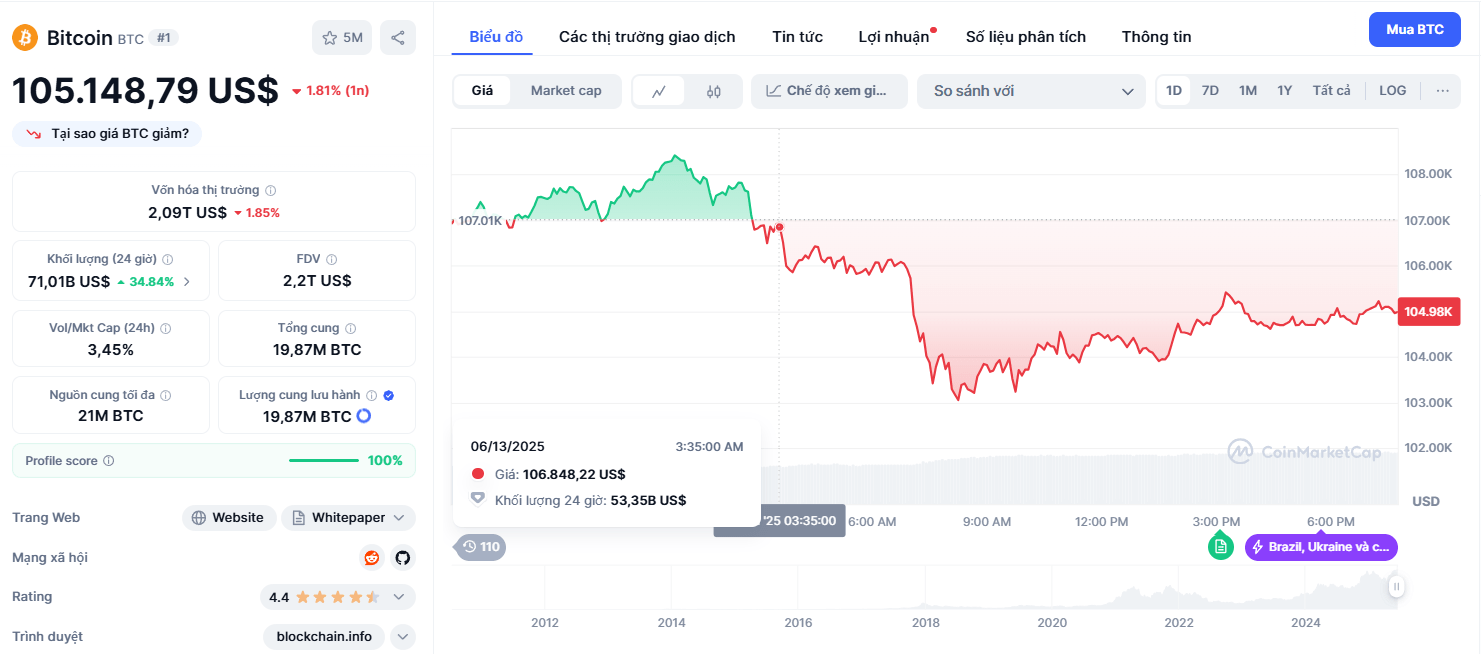Click the 104.98K current price label
1481x654 pixels.
1429,312
